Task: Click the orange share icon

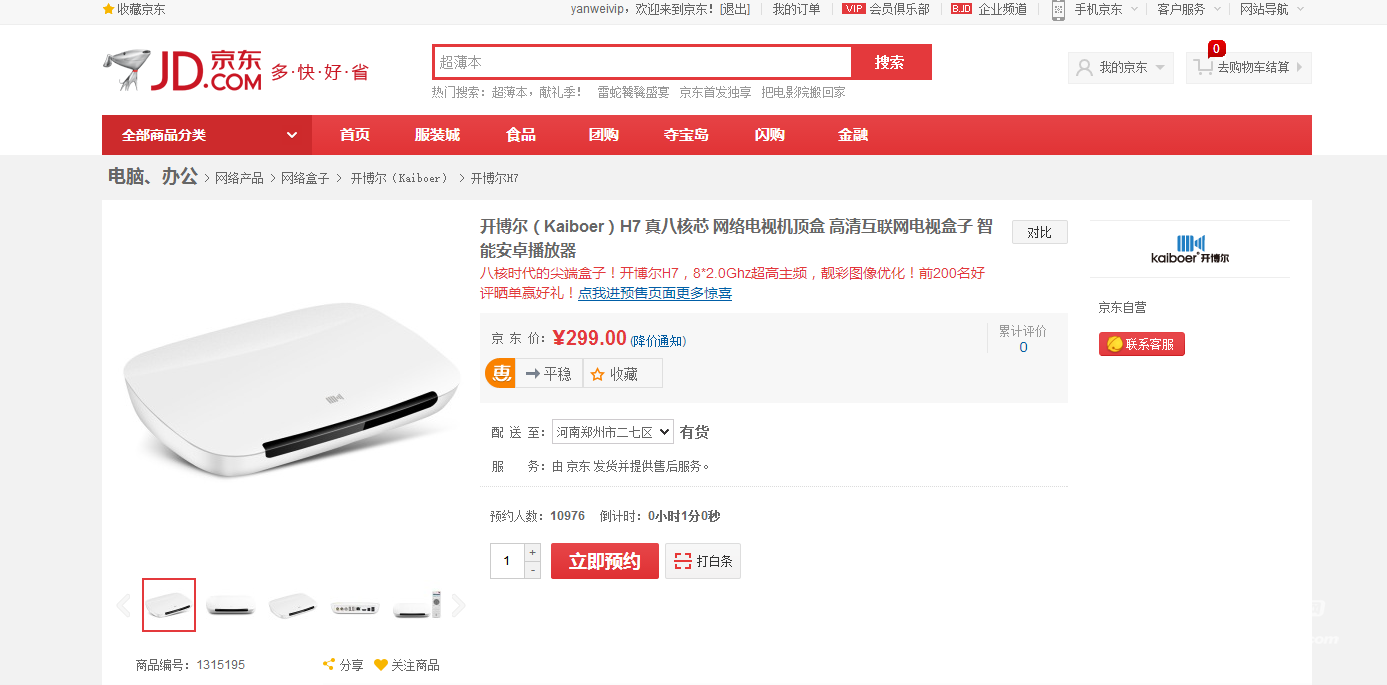Action: pyautogui.click(x=328, y=664)
